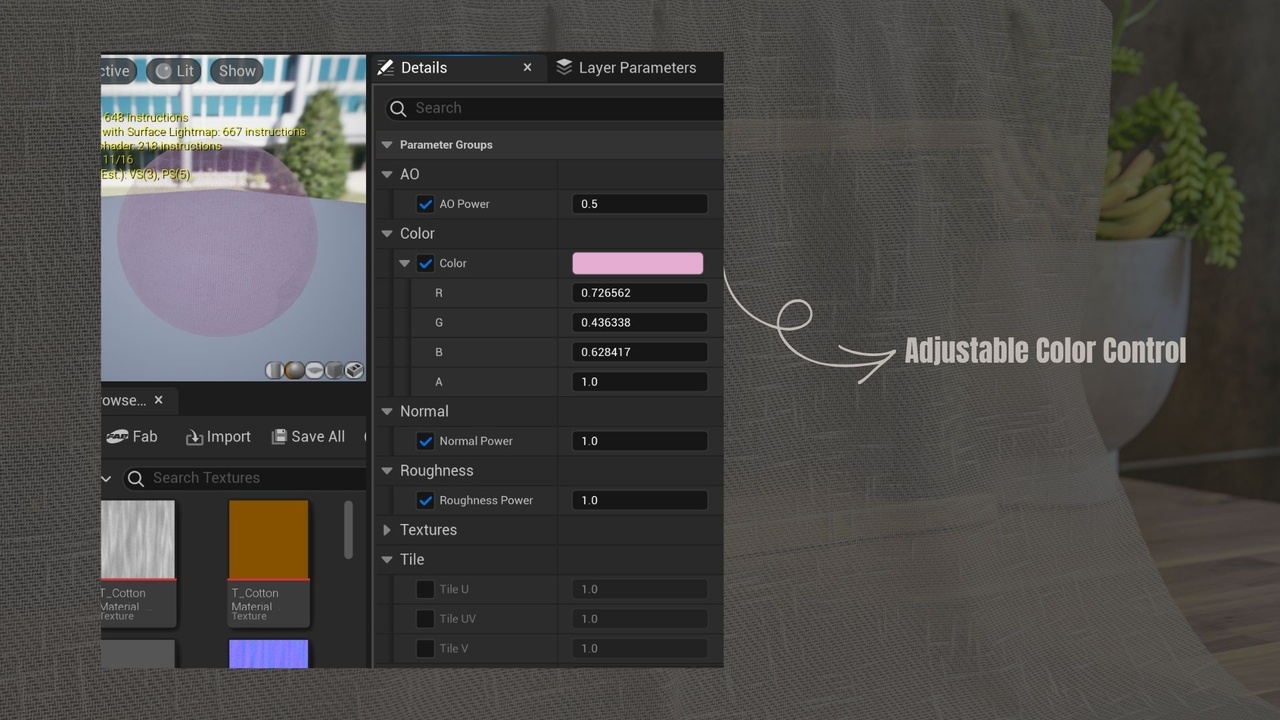
Task: Enable the Tile U checkbox
Action: pyautogui.click(x=425, y=589)
